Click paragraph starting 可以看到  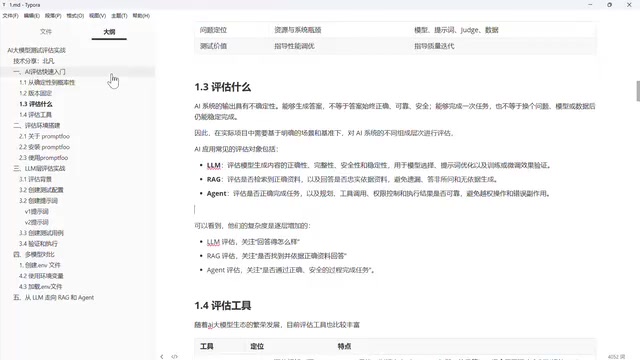pyautogui.click(x=252, y=226)
